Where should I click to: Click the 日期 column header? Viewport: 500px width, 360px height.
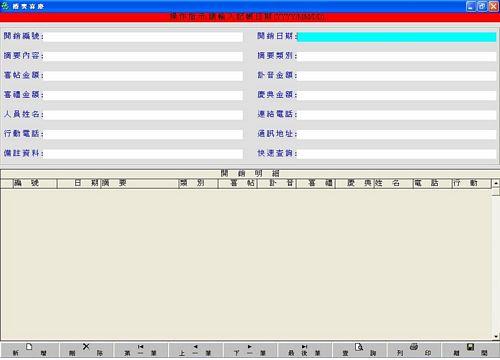point(79,183)
